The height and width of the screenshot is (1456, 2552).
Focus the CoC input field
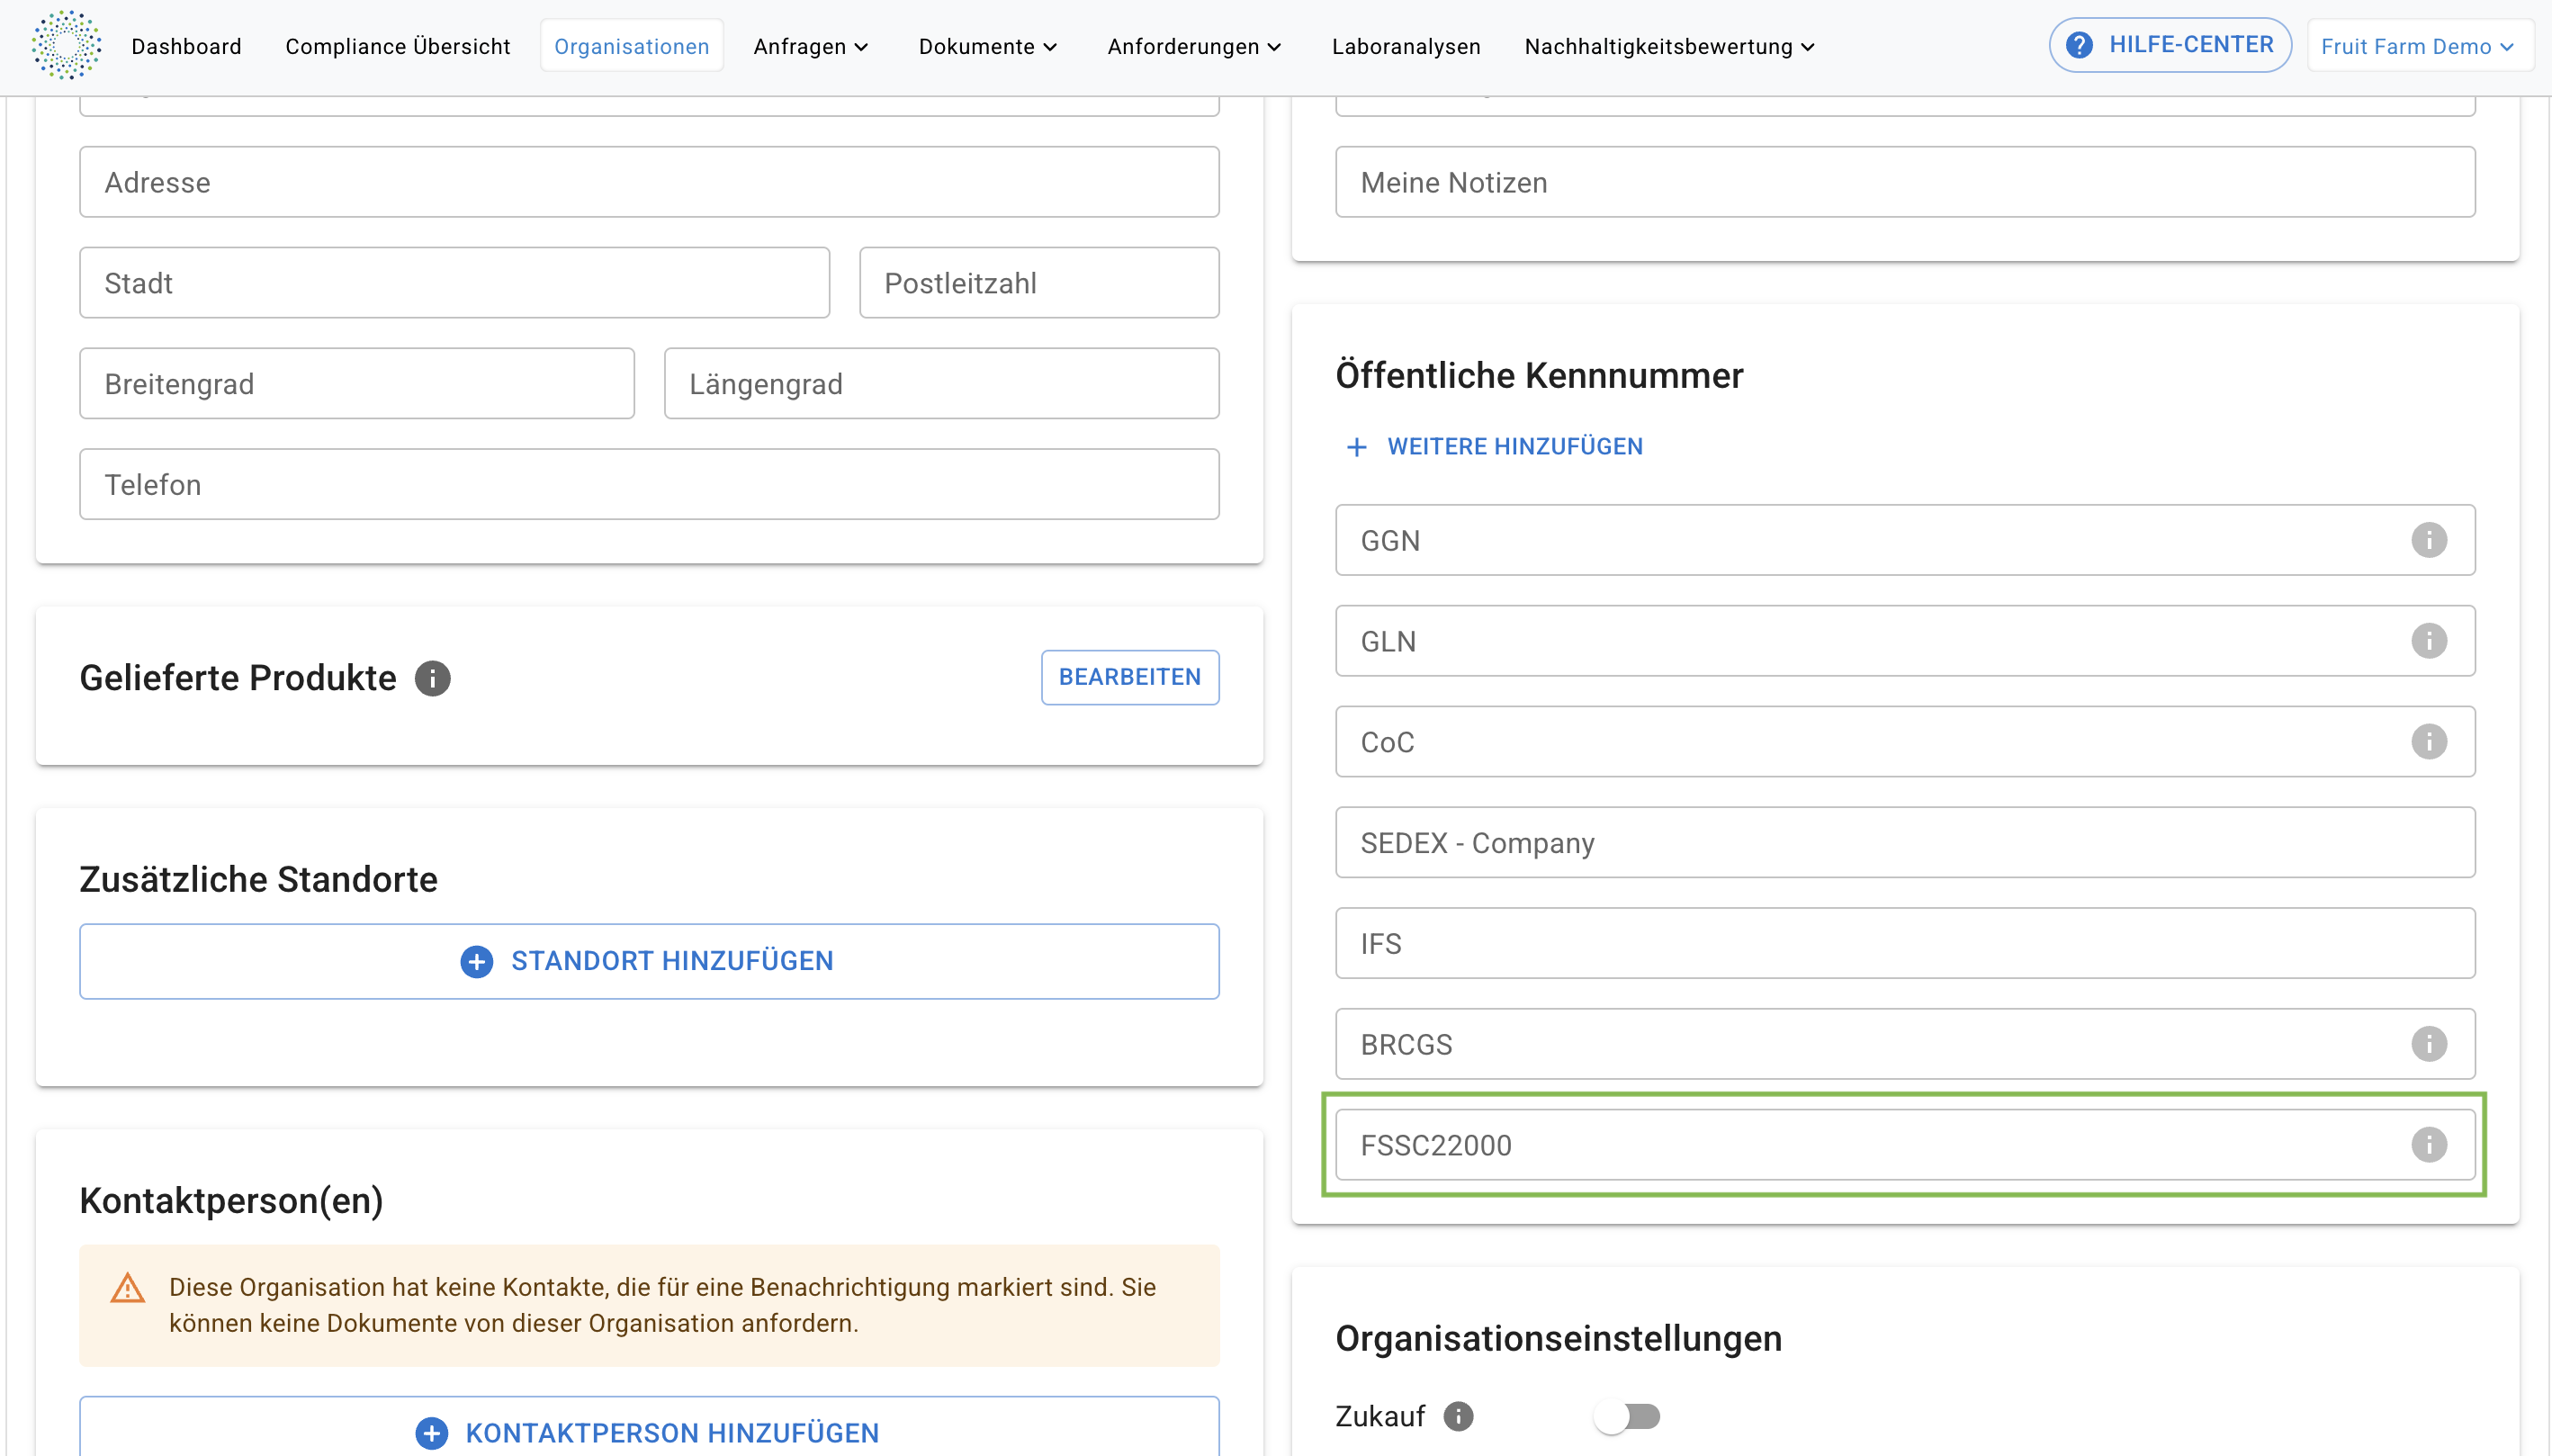pyautogui.click(x=1905, y=742)
